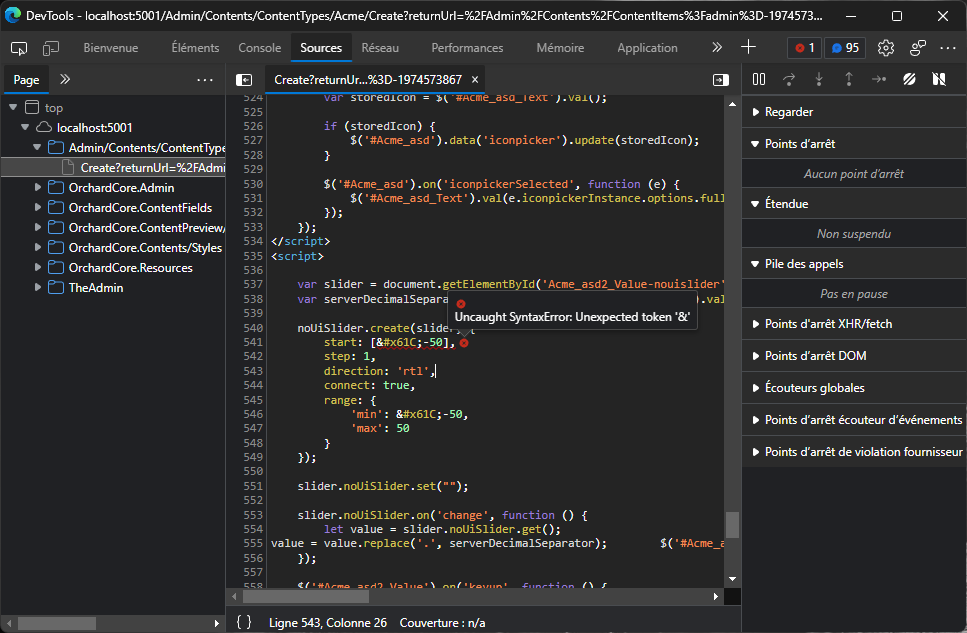
Task: Click the vertical scrollbar thumb in code editor
Action: coord(732,524)
